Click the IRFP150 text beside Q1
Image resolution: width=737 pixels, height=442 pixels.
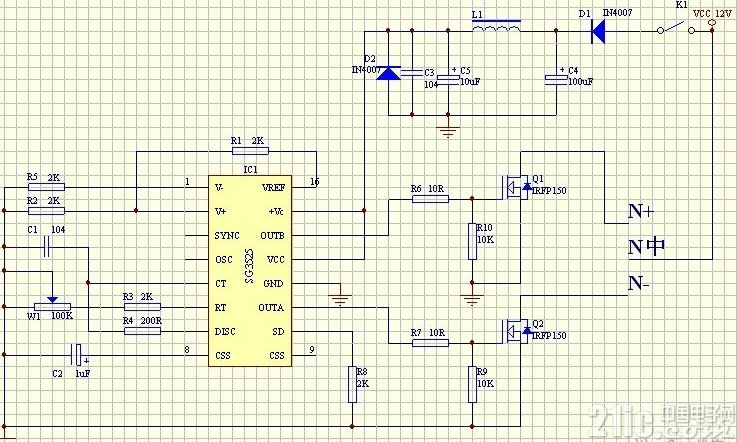[x=549, y=191]
